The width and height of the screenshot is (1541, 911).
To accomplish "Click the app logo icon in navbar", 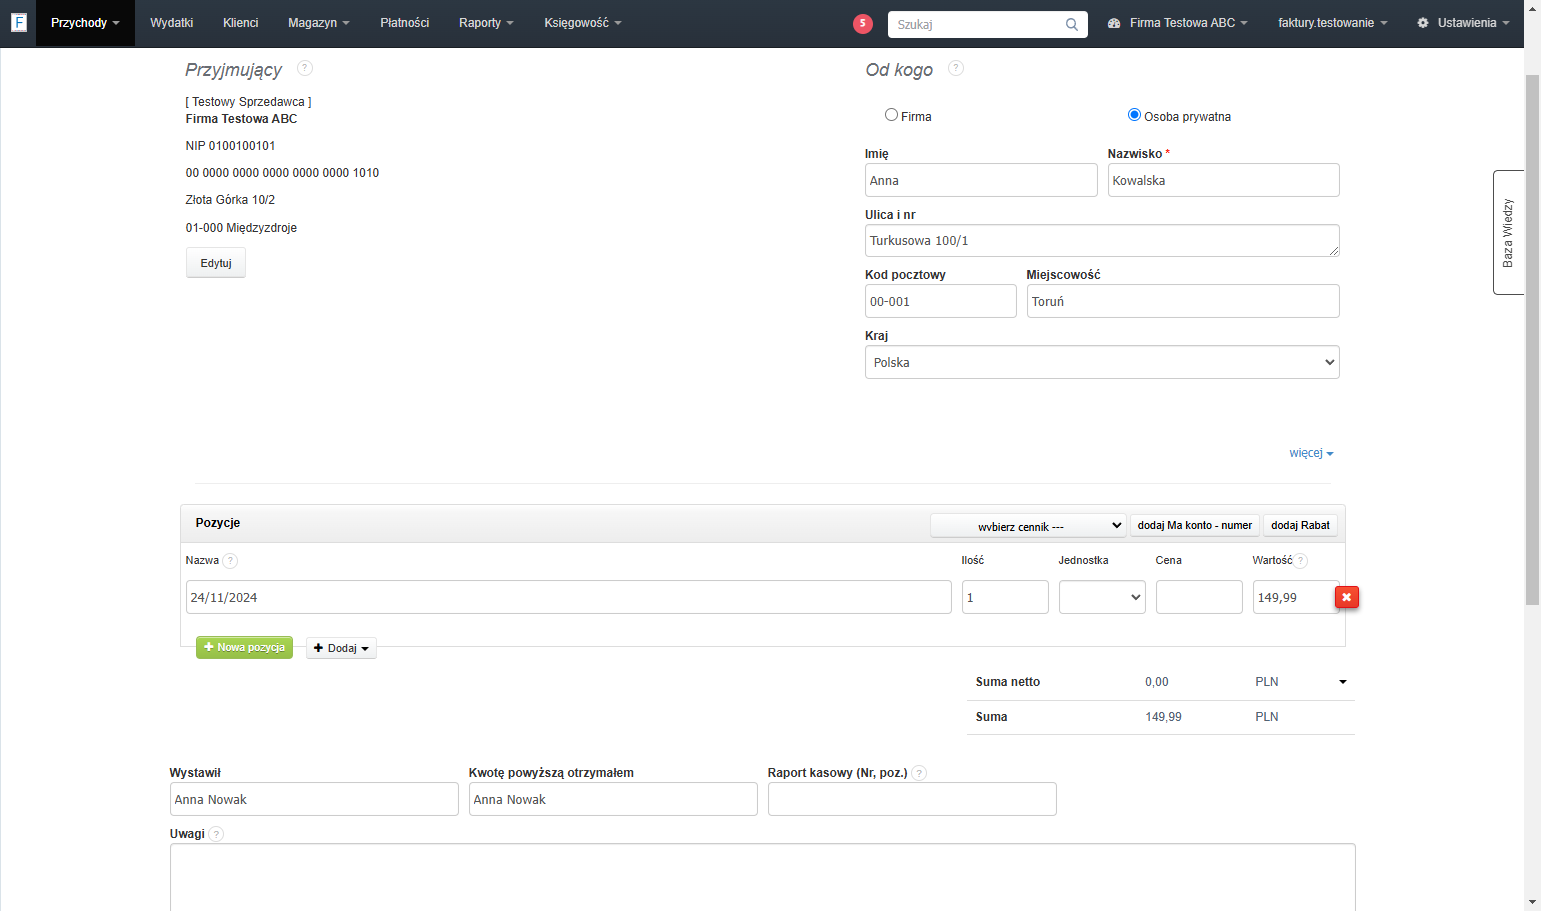I will click(x=18, y=22).
